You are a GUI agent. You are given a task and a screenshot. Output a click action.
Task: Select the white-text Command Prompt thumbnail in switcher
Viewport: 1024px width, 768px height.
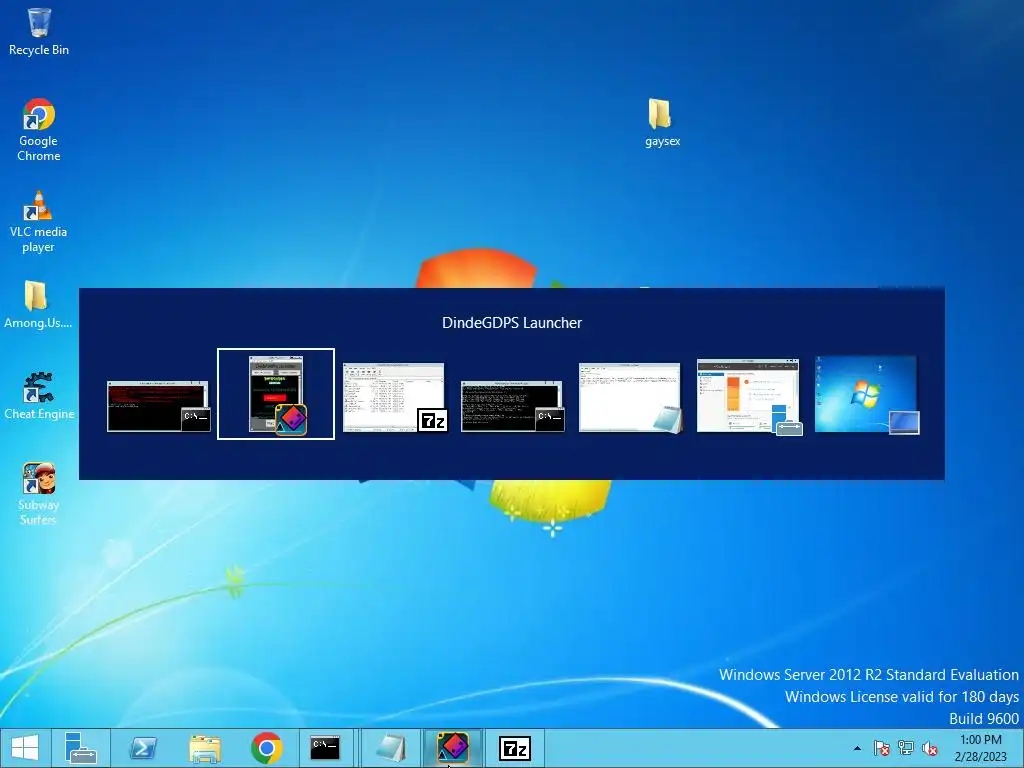click(512, 406)
